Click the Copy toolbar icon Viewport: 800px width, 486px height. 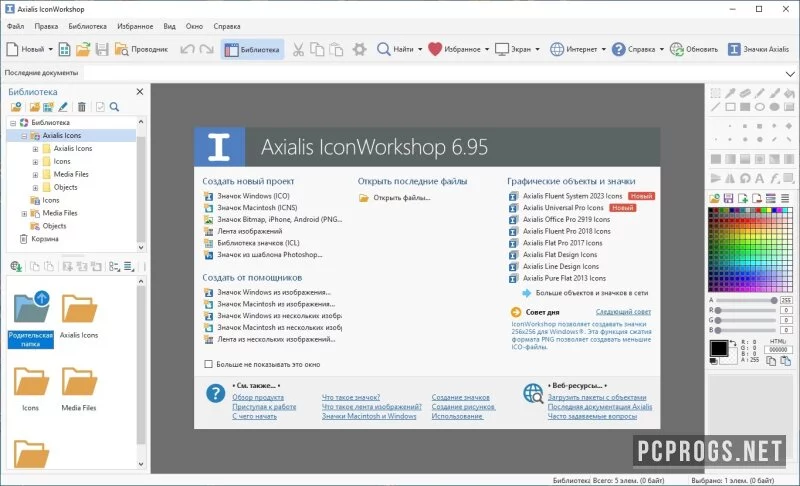coord(317,49)
